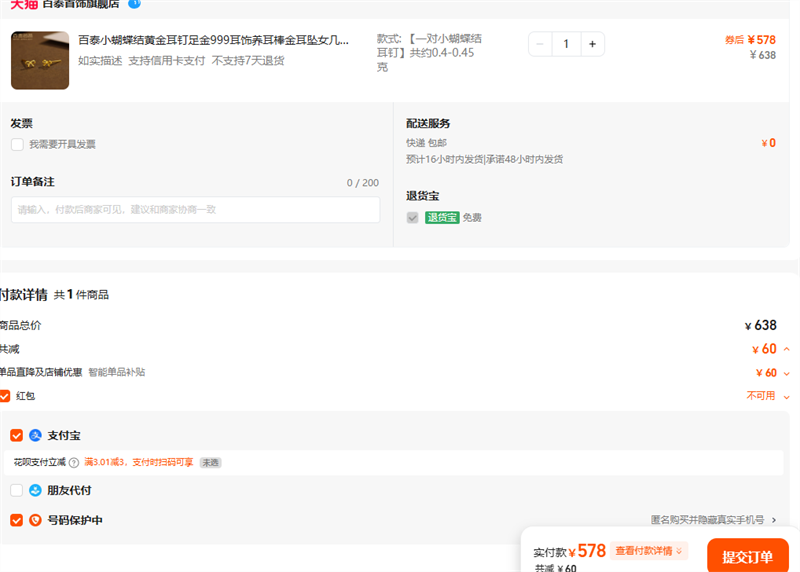Viewport: 800px width, 572px height.
Task: Click the 花呗支付立减 question mark icon
Action: click(x=74, y=463)
